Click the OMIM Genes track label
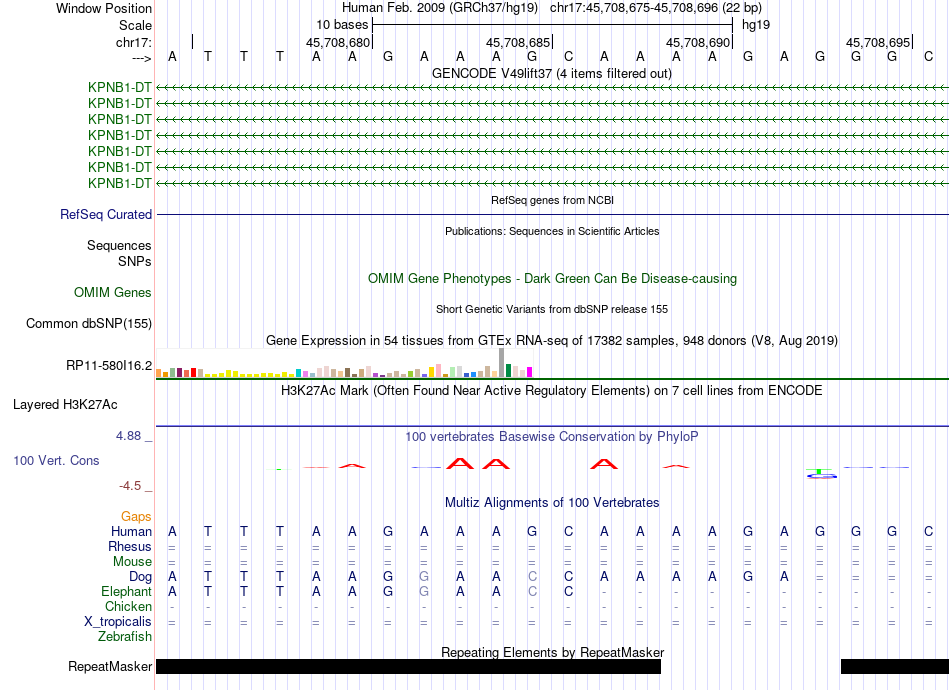Image resolution: width=950 pixels, height=690 pixels. click(113, 293)
